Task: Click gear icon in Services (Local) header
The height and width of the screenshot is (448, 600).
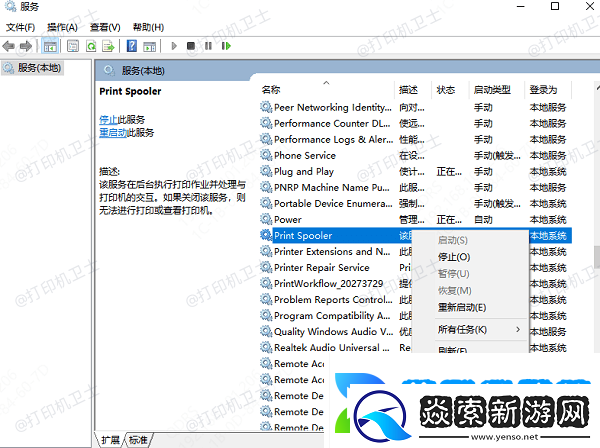Action: [x=109, y=70]
